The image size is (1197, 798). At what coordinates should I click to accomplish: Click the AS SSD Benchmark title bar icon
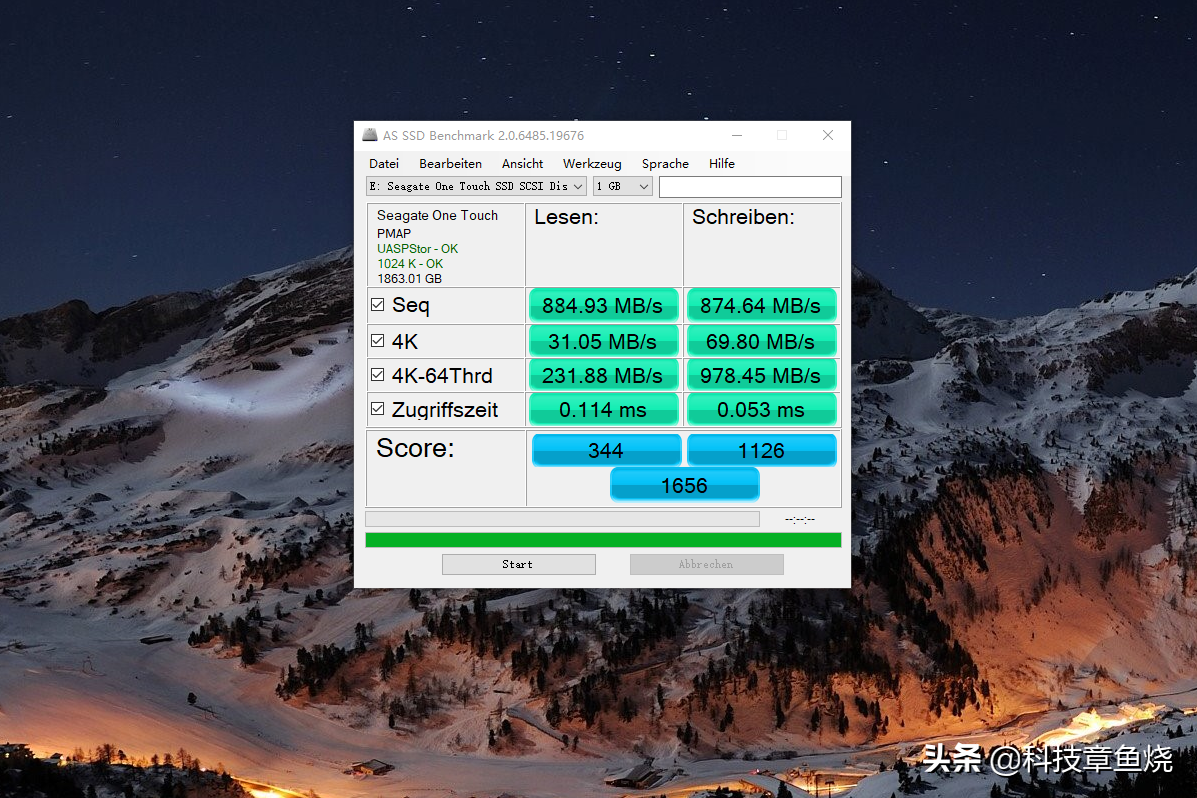(370, 135)
